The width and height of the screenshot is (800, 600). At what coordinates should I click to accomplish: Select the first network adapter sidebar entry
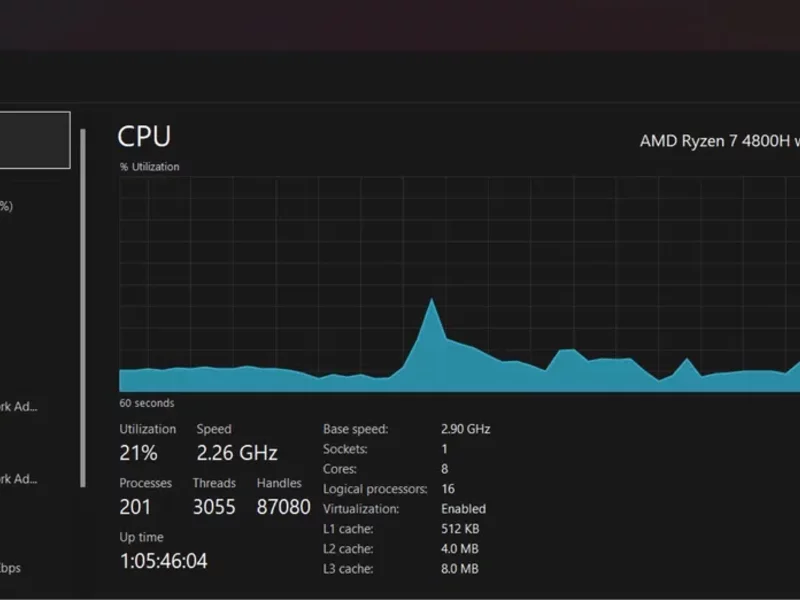(19, 407)
